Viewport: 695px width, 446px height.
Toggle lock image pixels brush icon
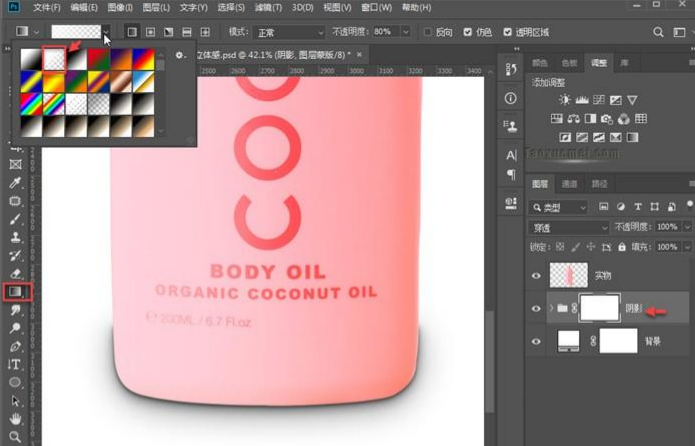coord(575,247)
